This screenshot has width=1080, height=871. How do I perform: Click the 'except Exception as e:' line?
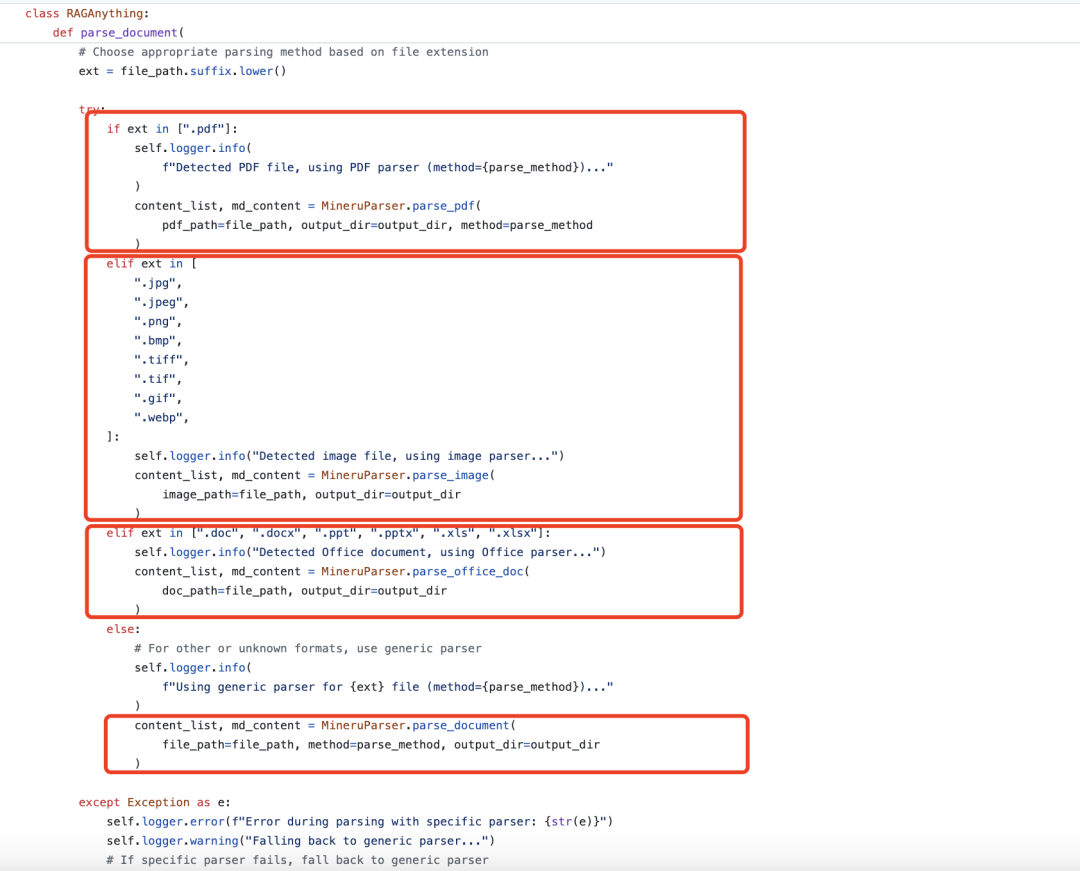click(155, 803)
